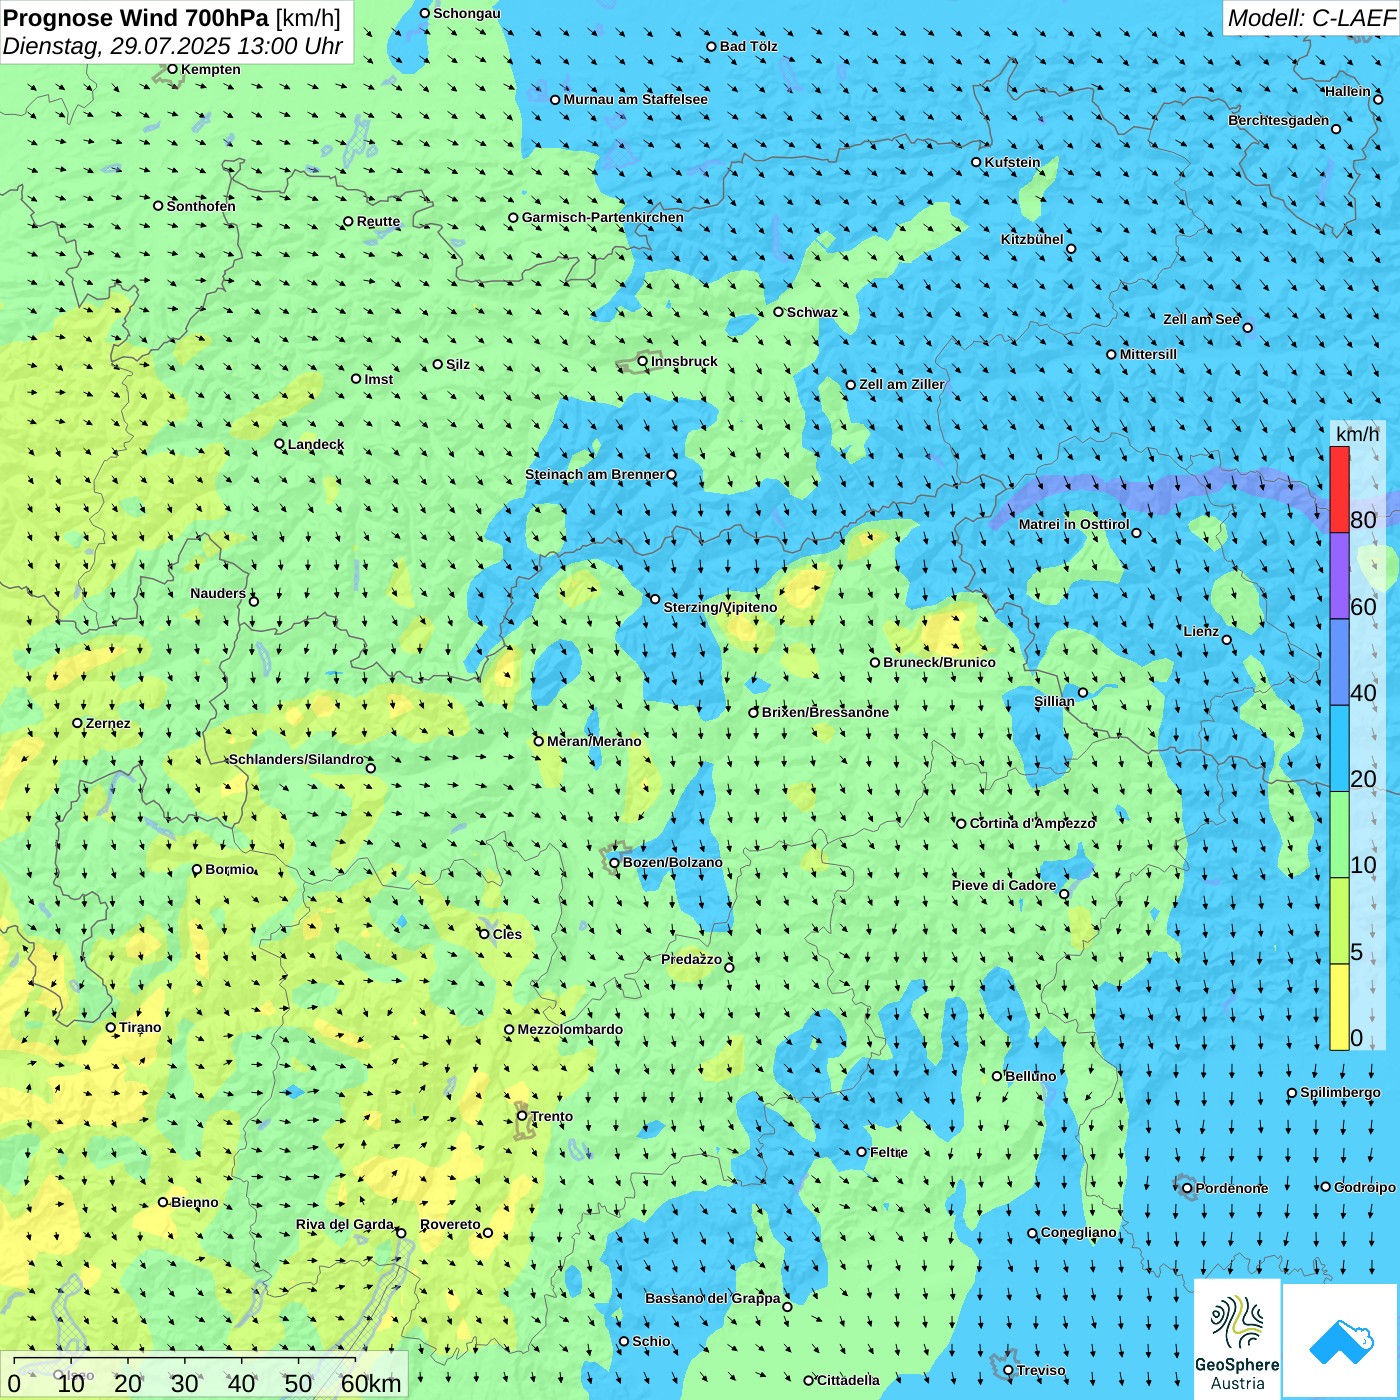The width and height of the screenshot is (1400, 1400).
Task: Select the Bozen/Bolzano location marker
Action: [x=614, y=863]
